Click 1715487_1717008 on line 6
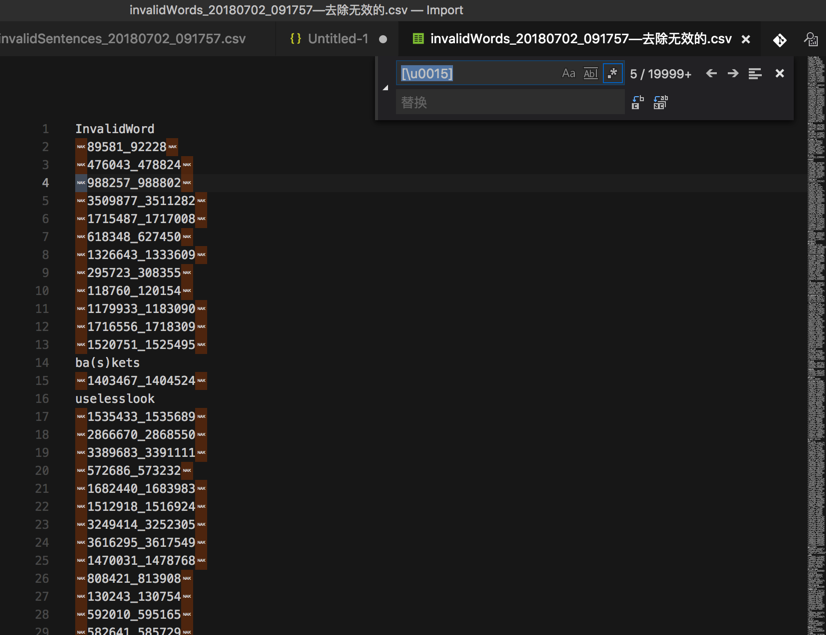The width and height of the screenshot is (826, 635). click(x=141, y=218)
